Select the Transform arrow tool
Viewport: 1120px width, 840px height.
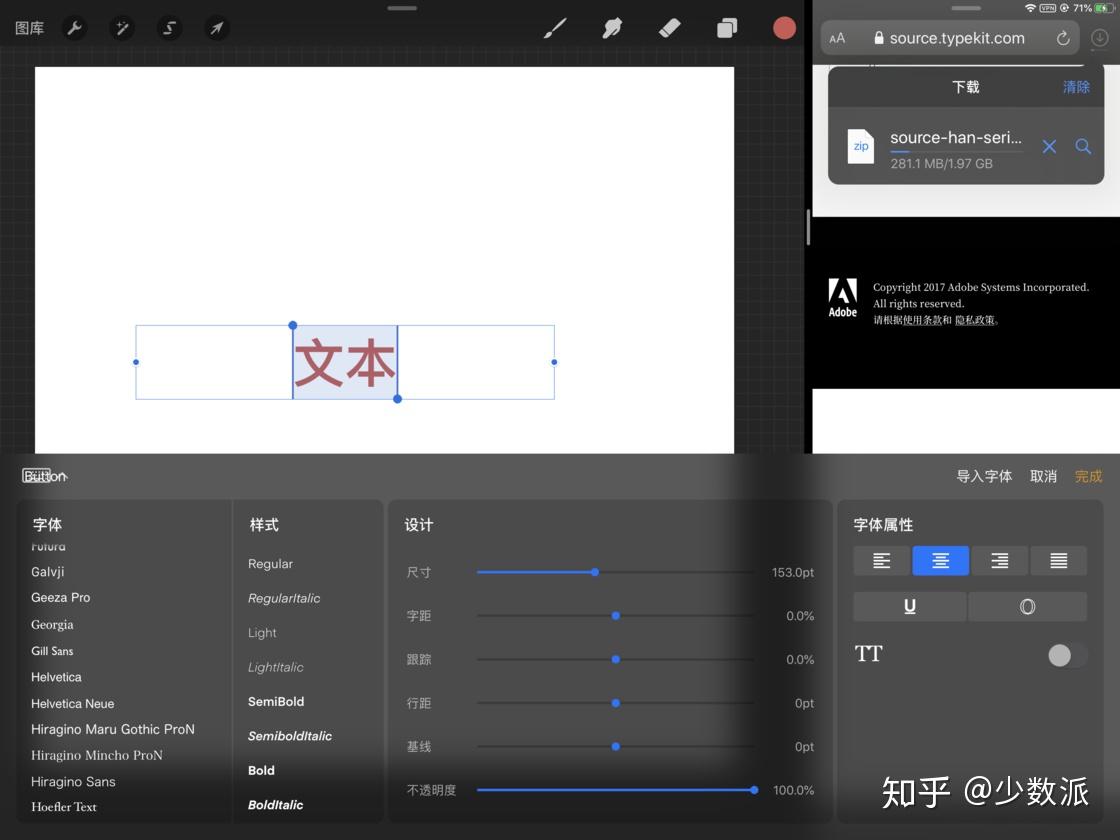click(x=216, y=28)
